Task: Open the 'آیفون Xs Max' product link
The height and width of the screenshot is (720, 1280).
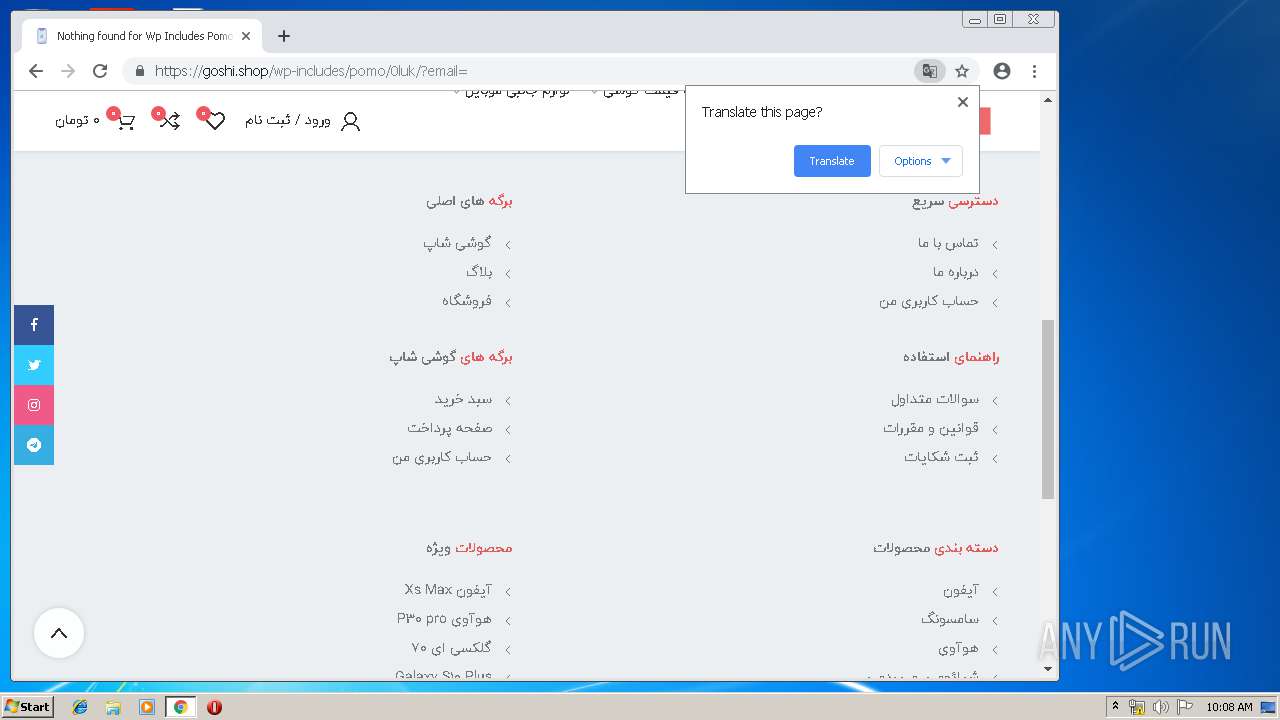Action: [448, 590]
